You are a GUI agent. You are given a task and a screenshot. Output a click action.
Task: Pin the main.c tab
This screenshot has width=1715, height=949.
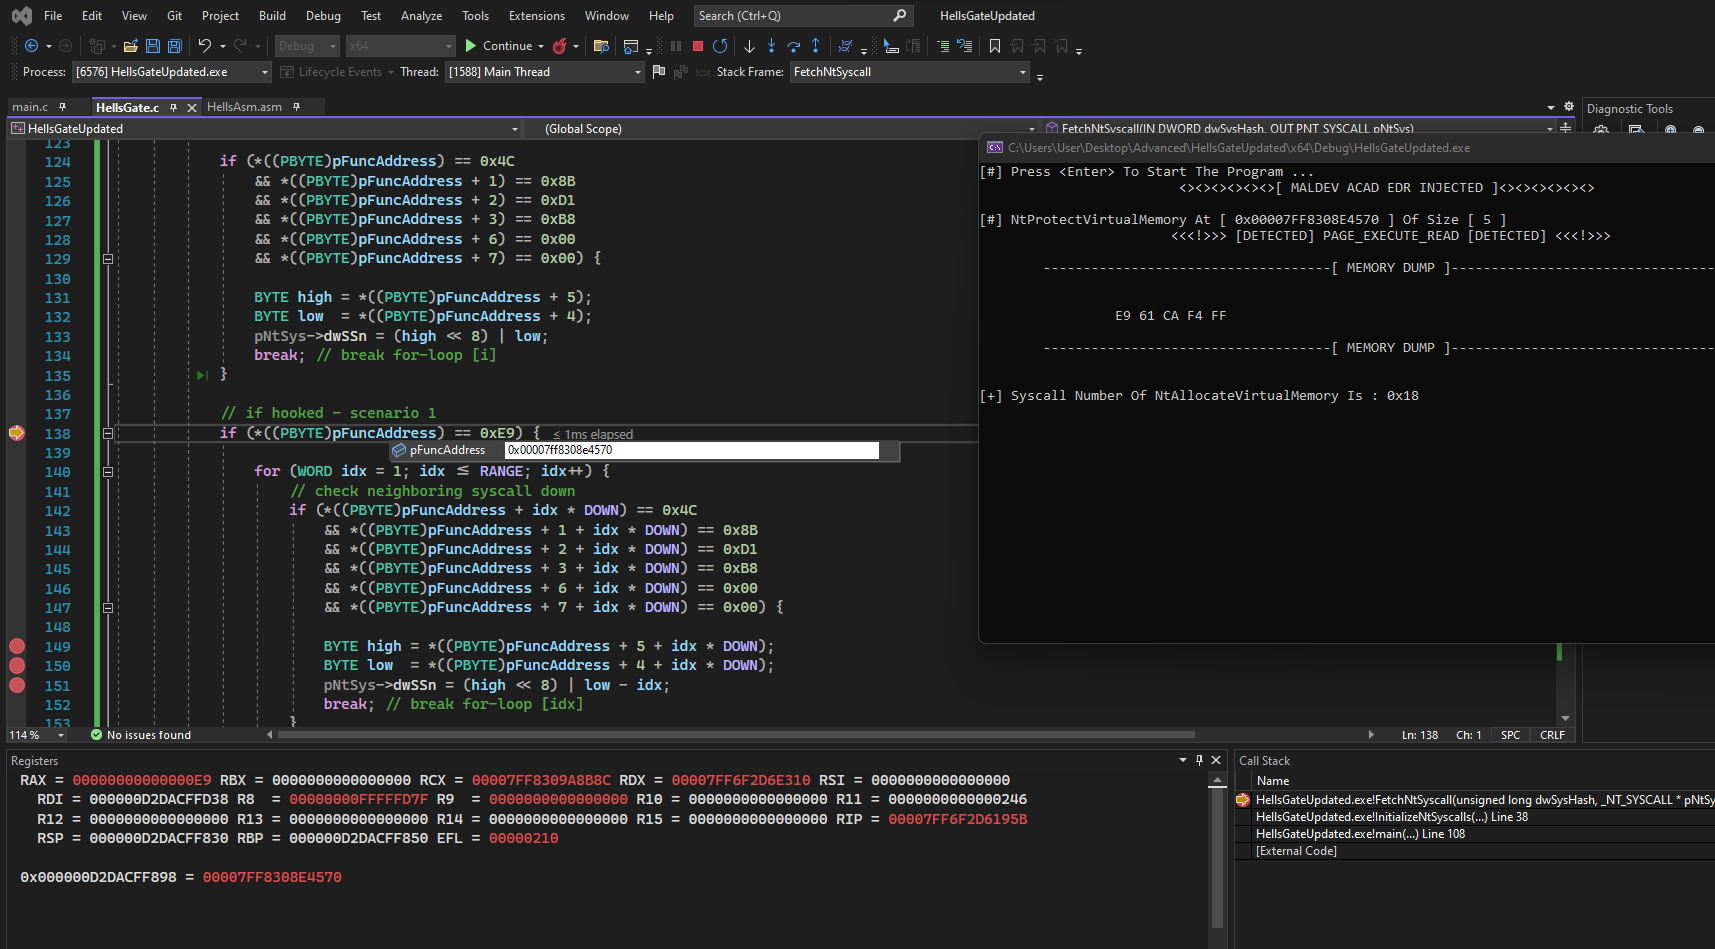pyautogui.click(x=63, y=107)
